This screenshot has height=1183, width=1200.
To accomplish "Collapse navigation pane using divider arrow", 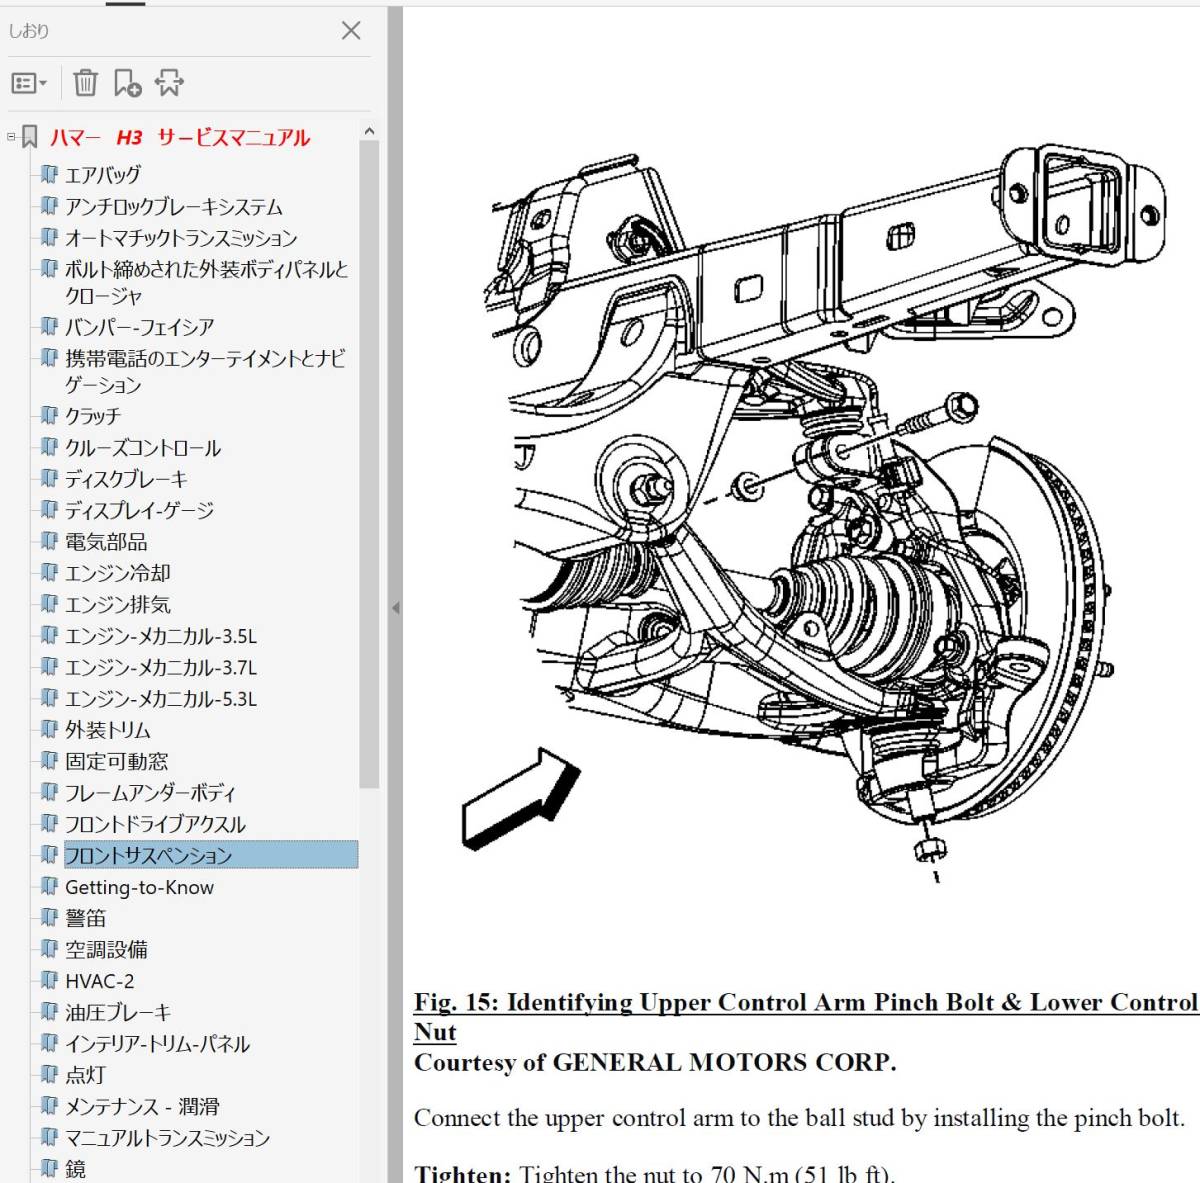I will [x=395, y=607].
